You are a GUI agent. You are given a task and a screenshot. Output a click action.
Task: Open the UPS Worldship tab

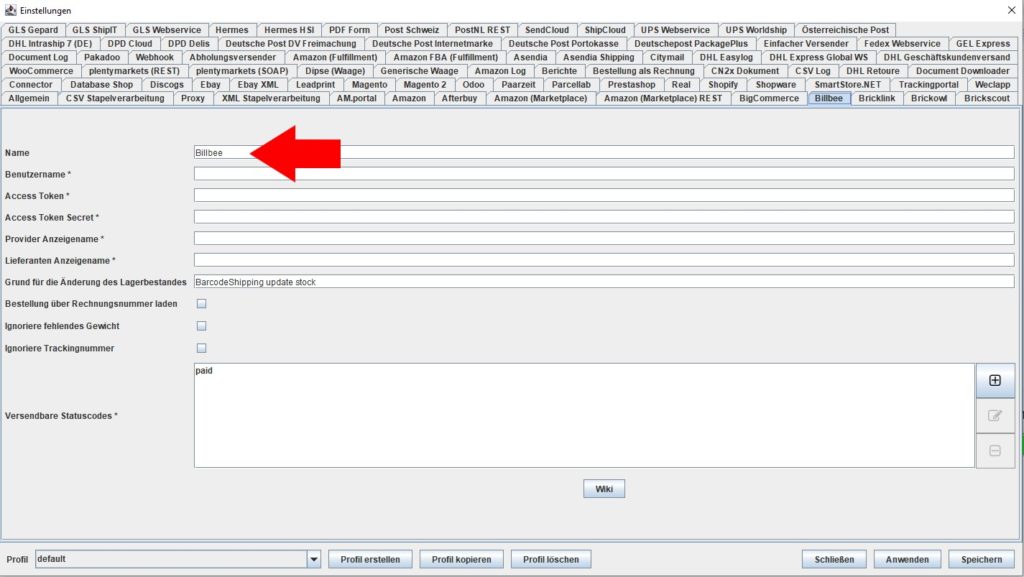pyautogui.click(x=756, y=30)
